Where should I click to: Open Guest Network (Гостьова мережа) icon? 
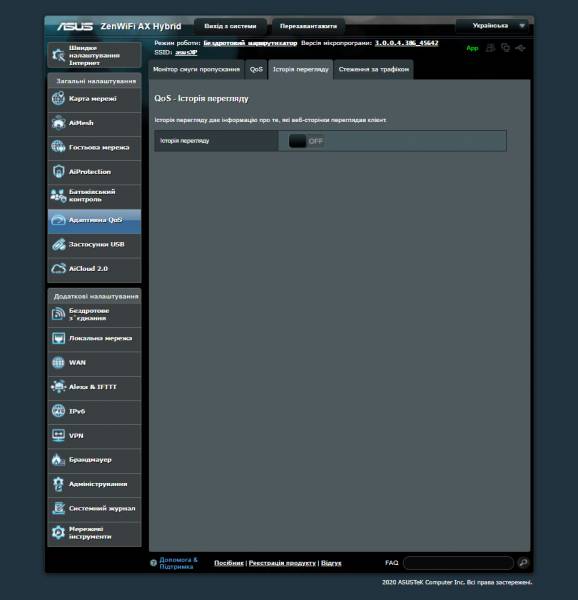pyautogui.click(x=58, y=147)
